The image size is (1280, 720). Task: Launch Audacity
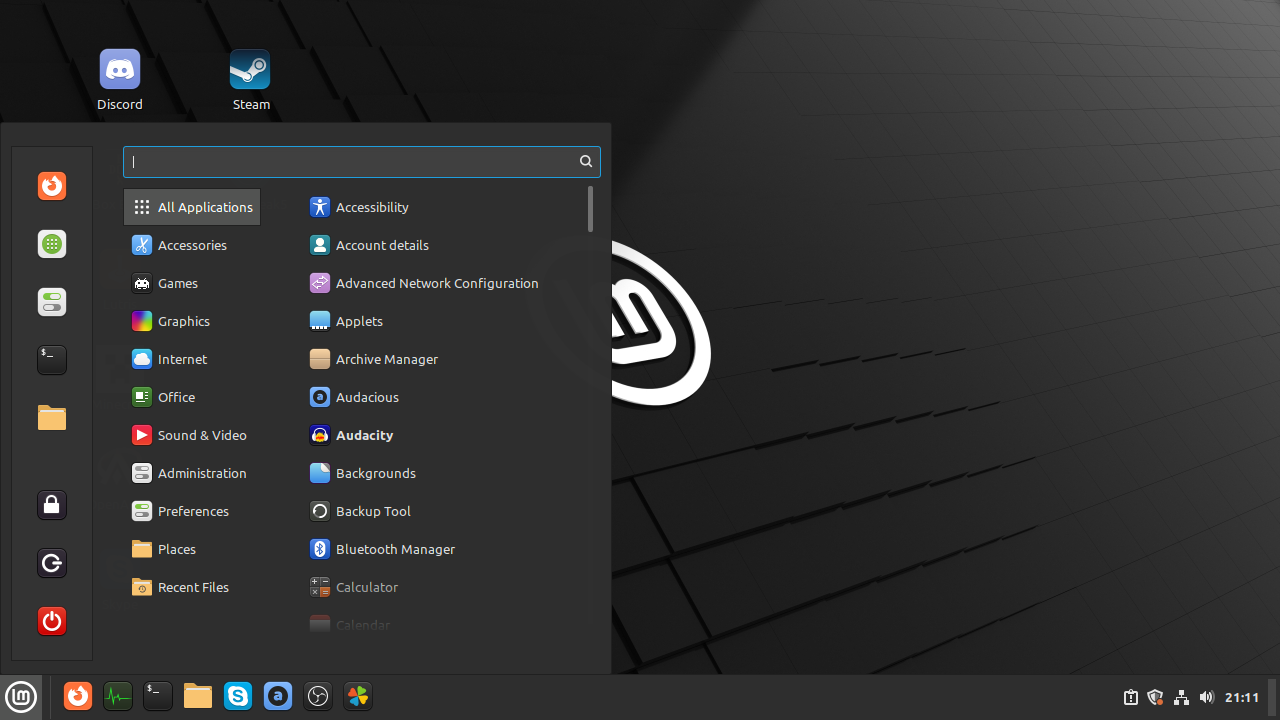point(443,435)
